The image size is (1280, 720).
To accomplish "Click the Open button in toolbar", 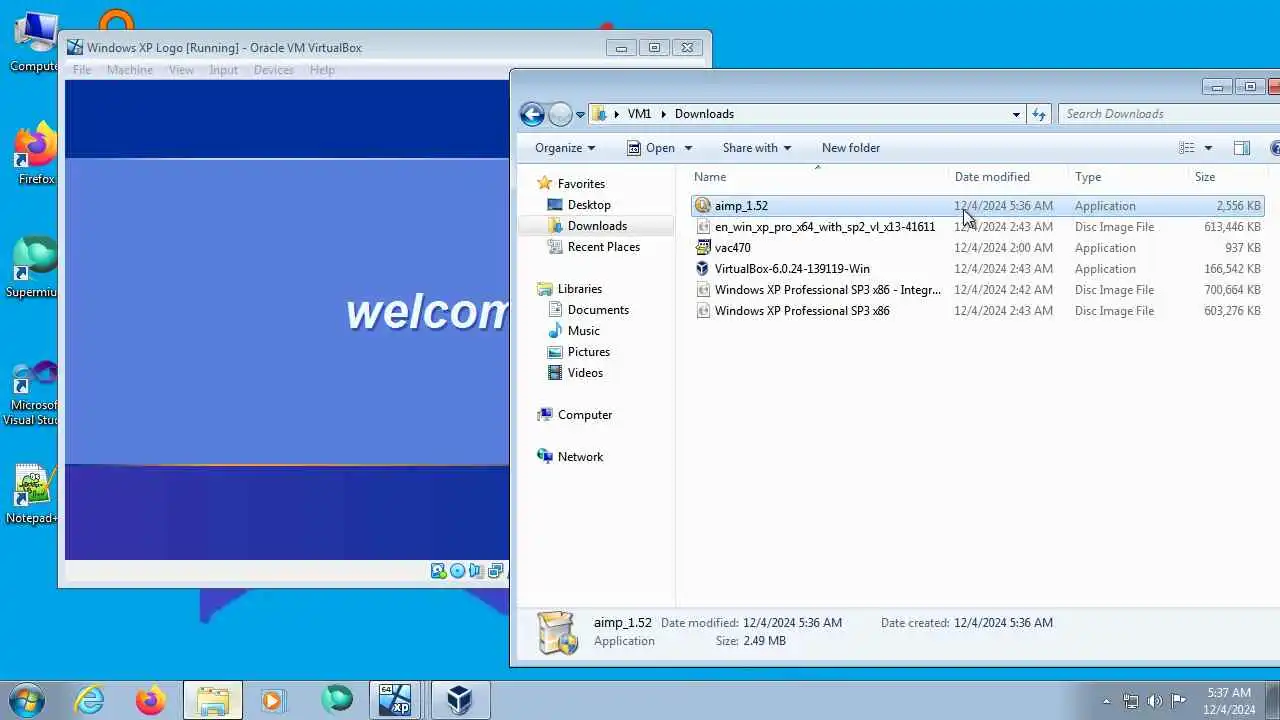I will (x=651, y=148).
